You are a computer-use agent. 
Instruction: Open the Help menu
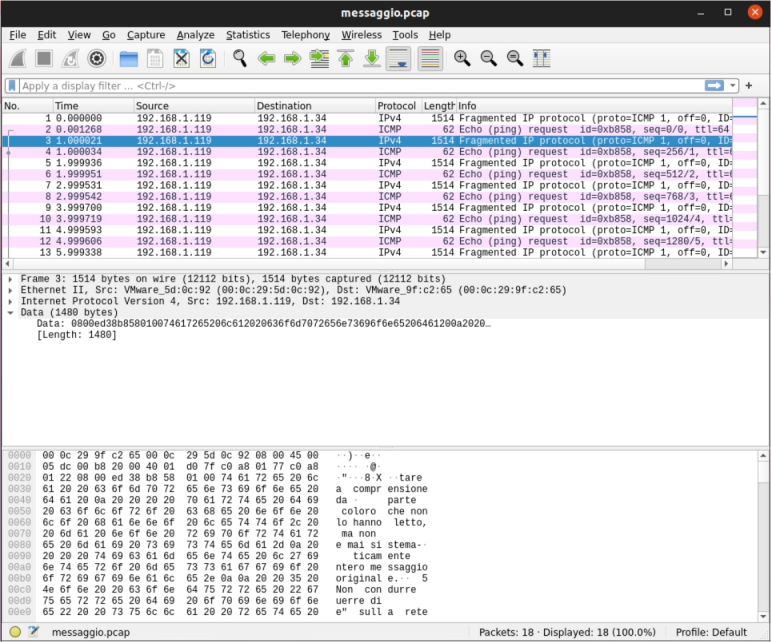click(x=440, y=35)
